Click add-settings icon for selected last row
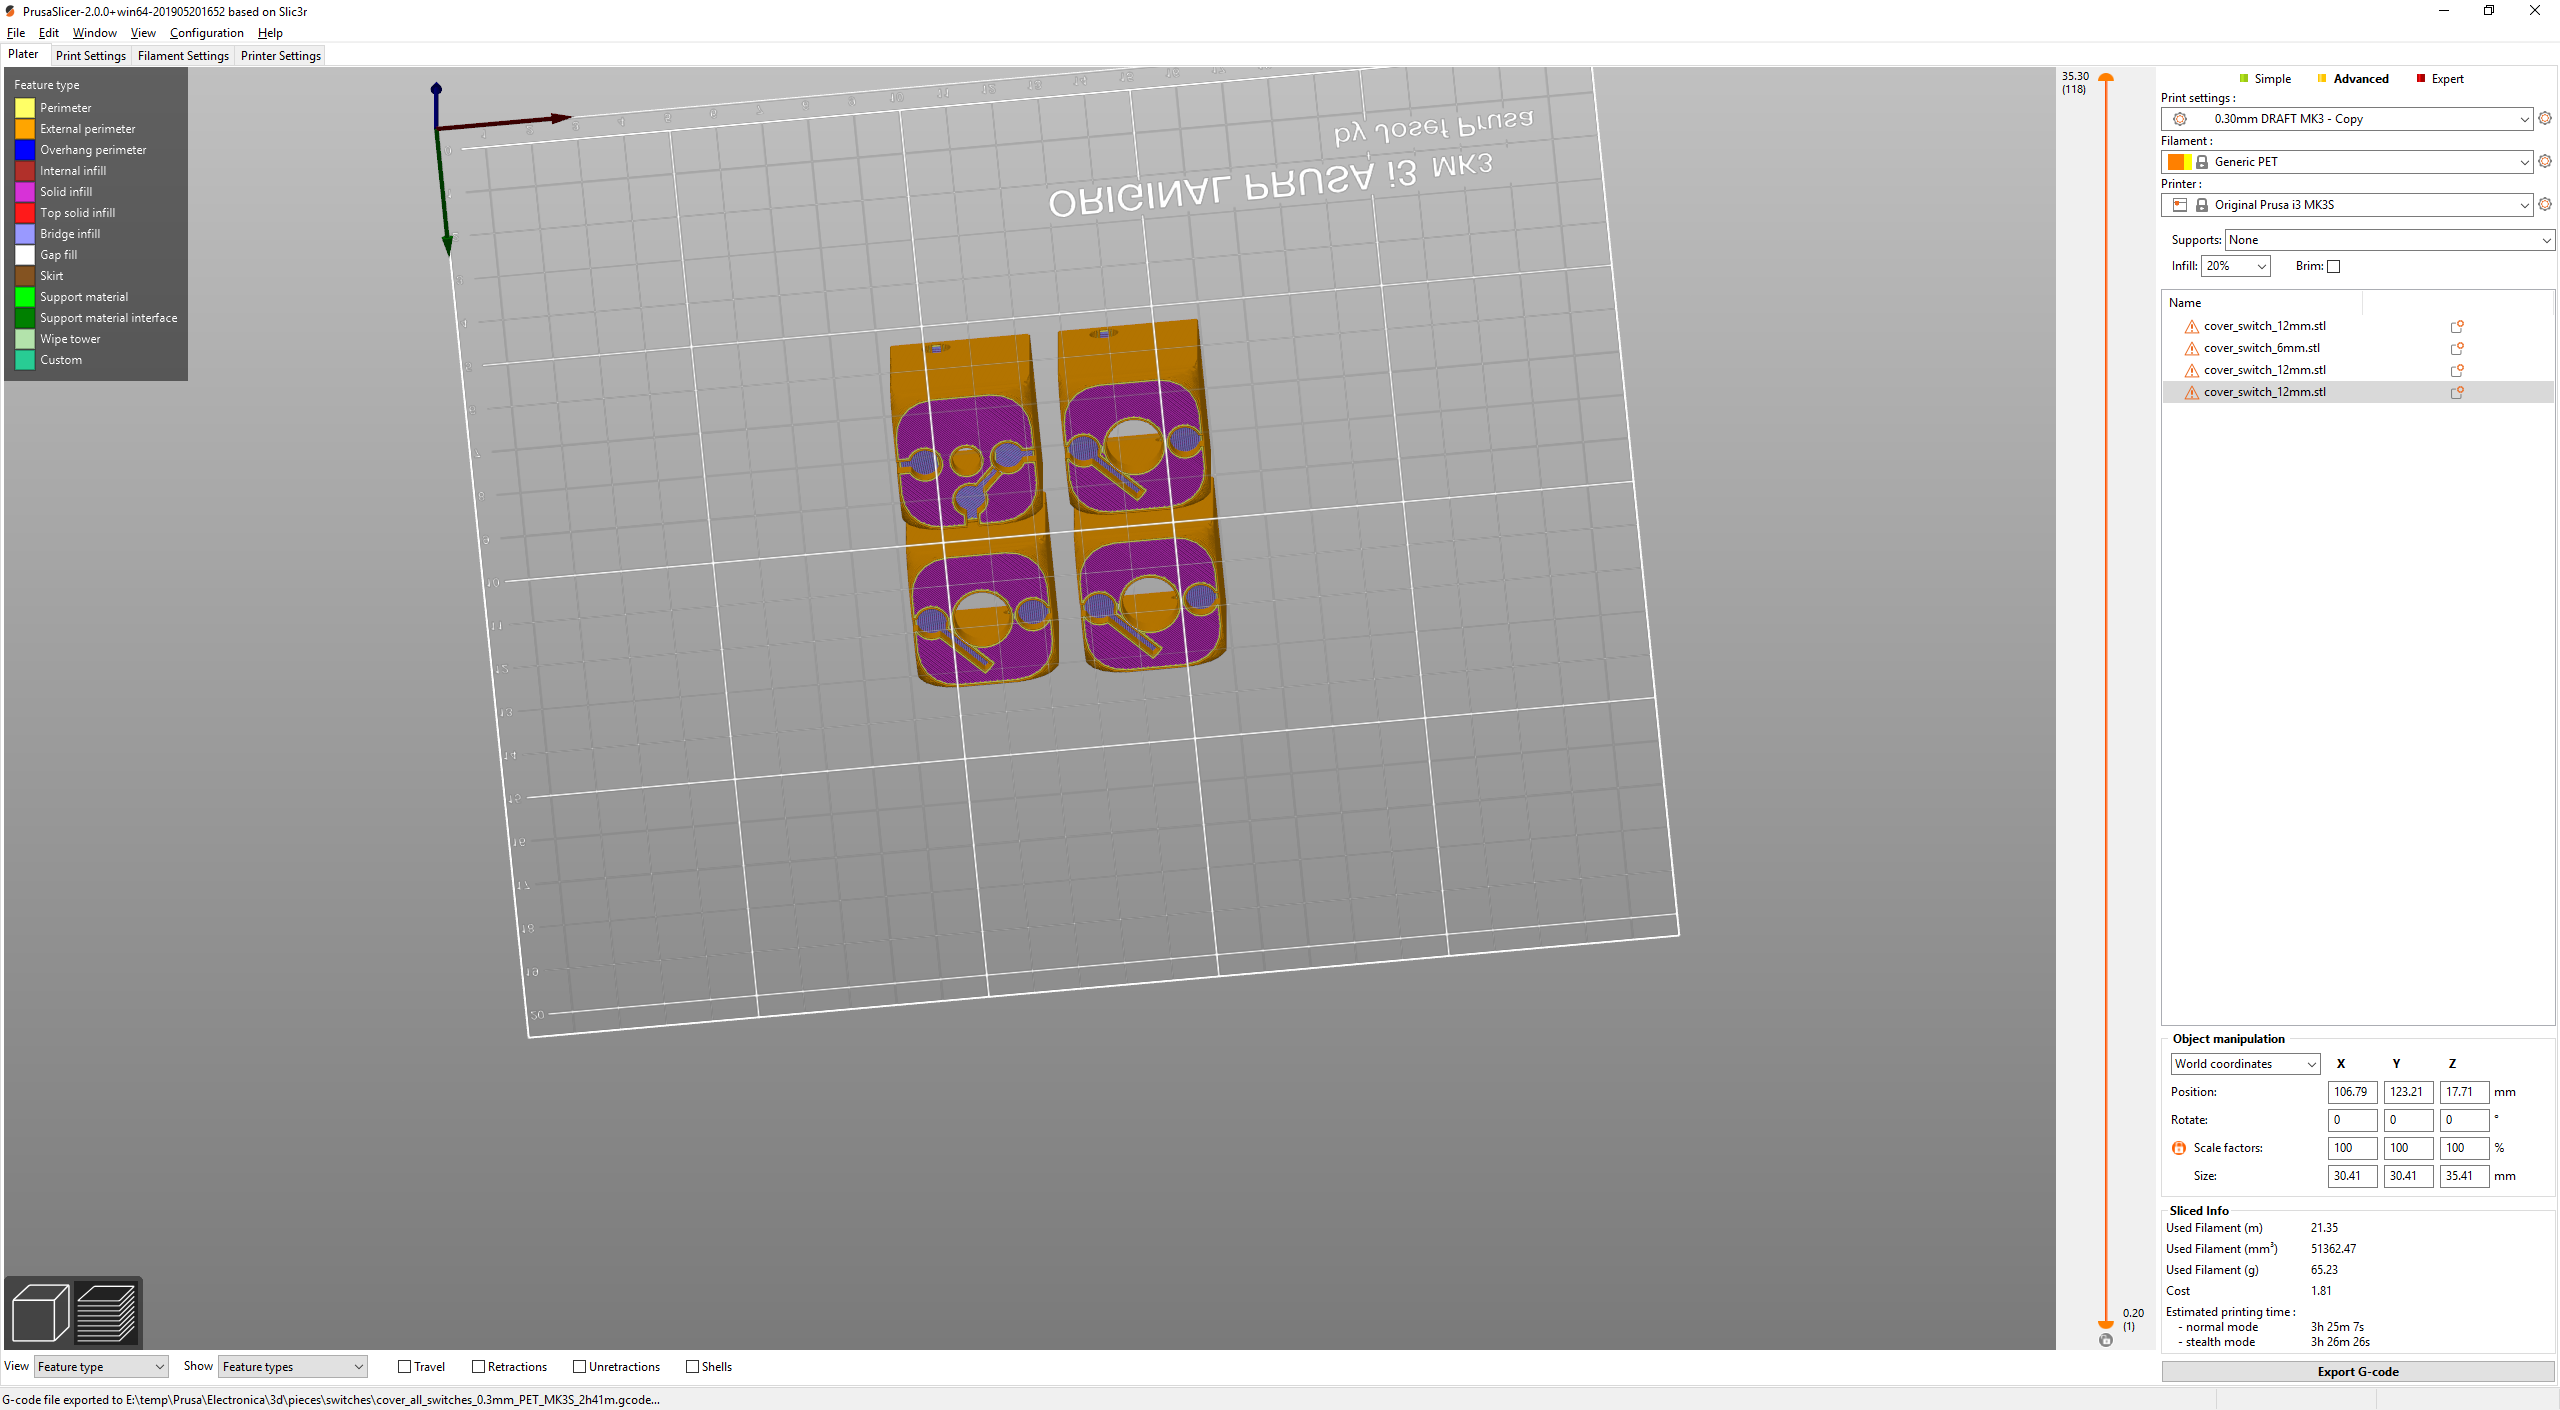 coord(2456,393)
